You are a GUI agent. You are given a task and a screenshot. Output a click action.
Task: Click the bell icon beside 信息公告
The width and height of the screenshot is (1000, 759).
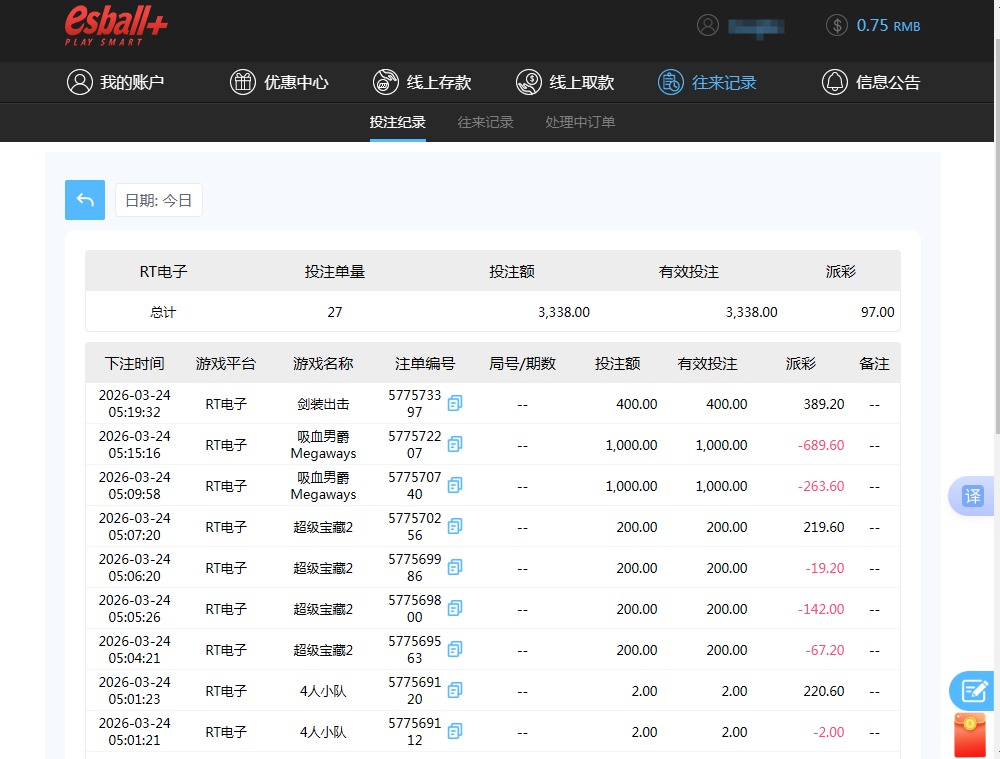click(836, 82)
